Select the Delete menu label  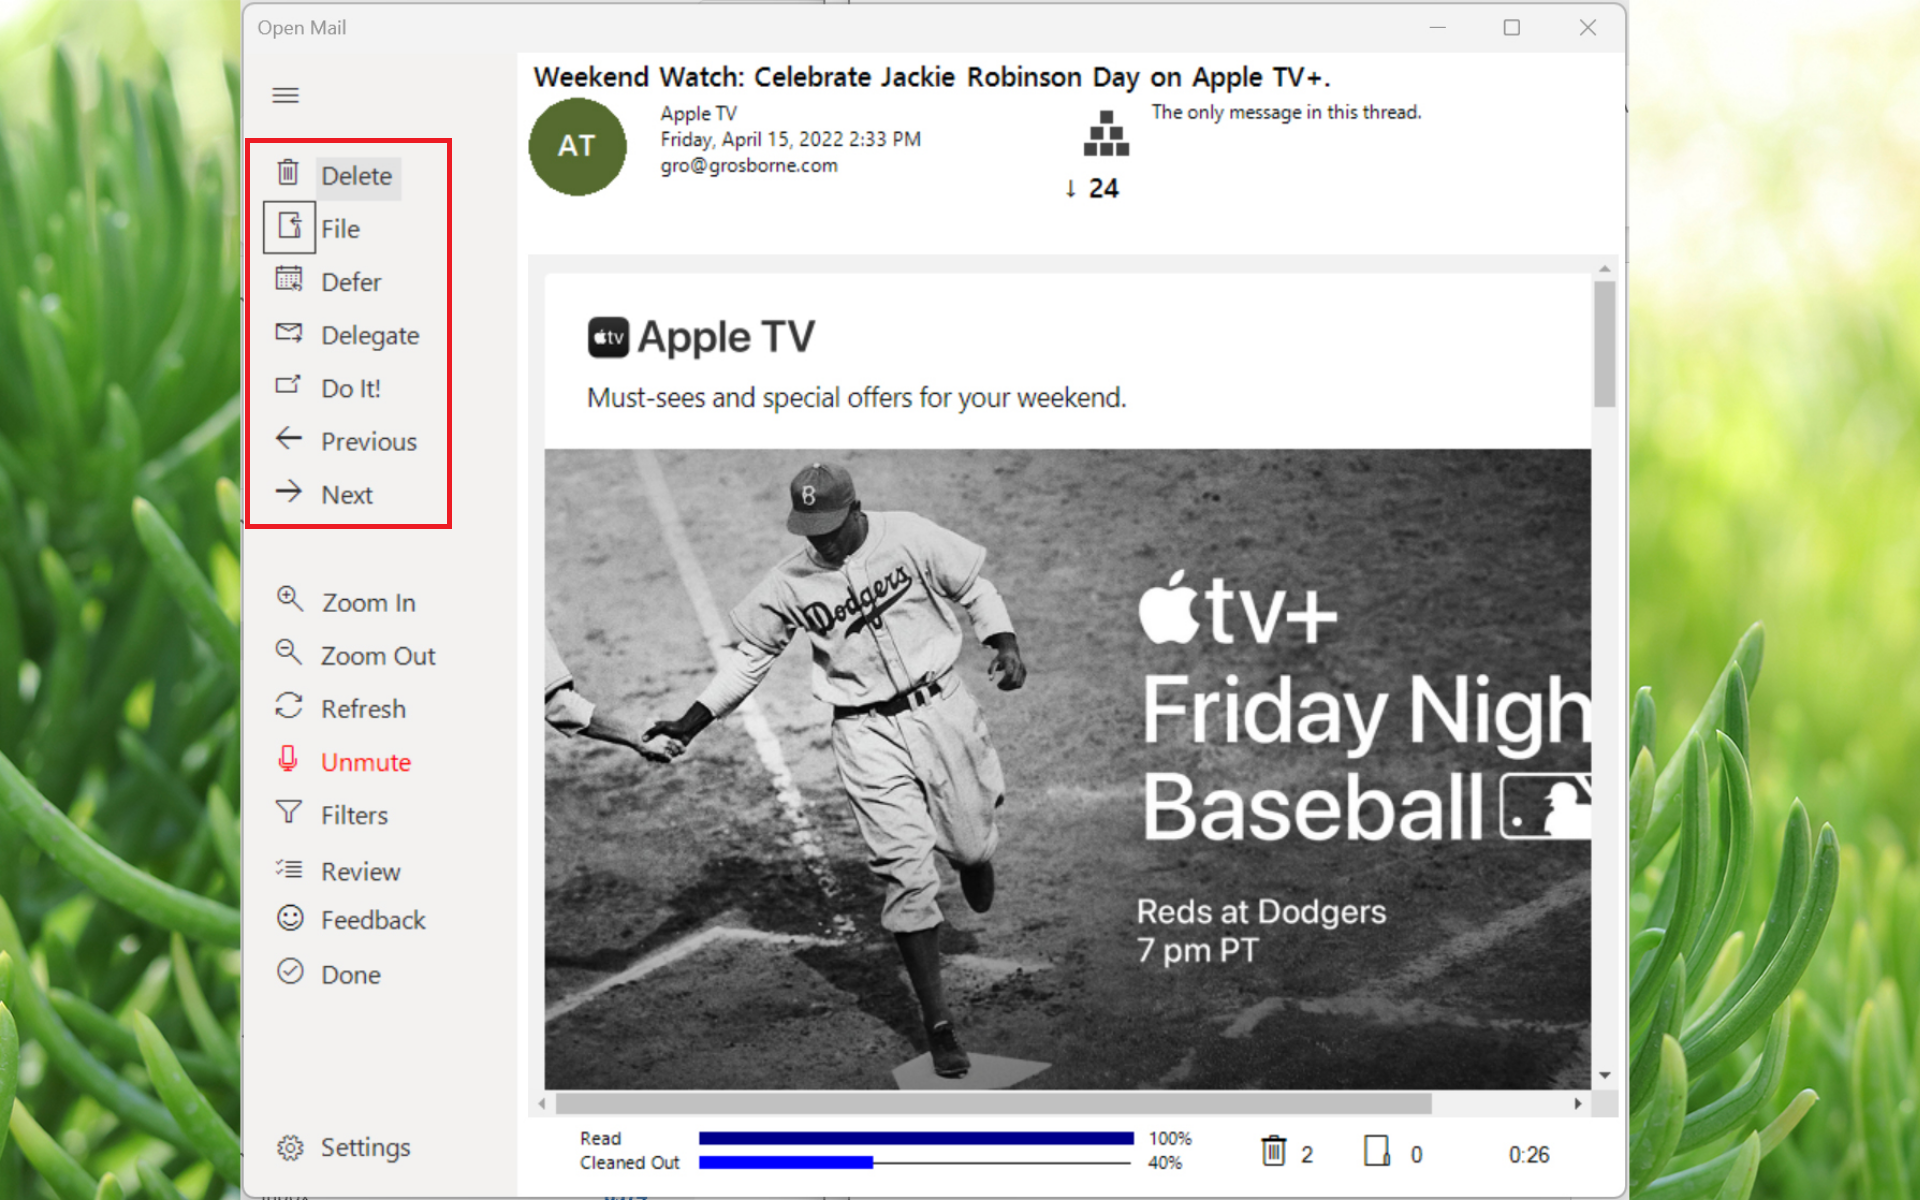(x=357, y=176)
